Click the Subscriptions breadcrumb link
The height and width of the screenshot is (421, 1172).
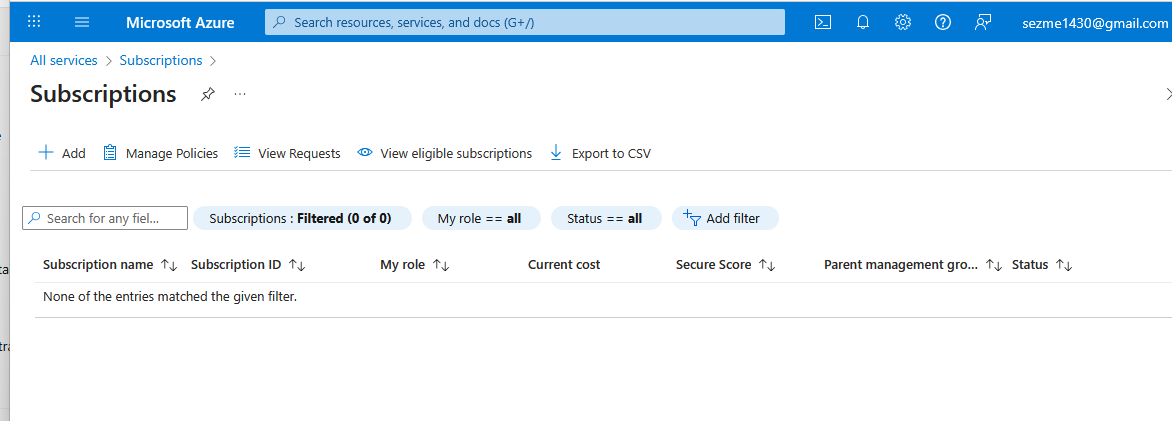(x=161, y=61)
